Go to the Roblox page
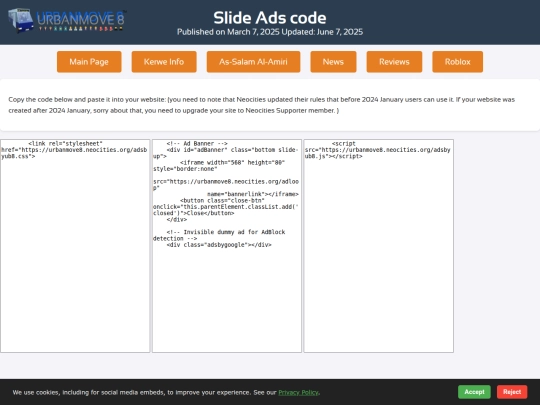Viewport: 540px width, 405px height. [x=457, y=62]
